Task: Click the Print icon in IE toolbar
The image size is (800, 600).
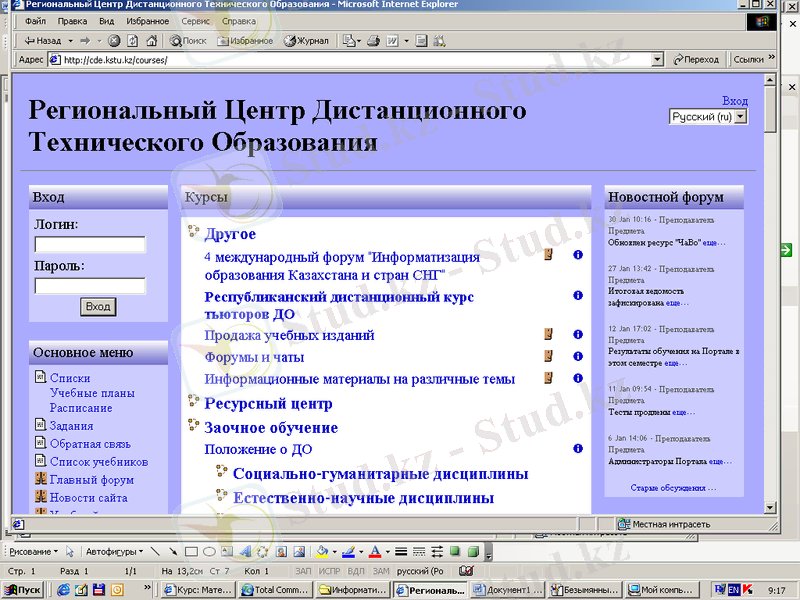Action: 373,41
